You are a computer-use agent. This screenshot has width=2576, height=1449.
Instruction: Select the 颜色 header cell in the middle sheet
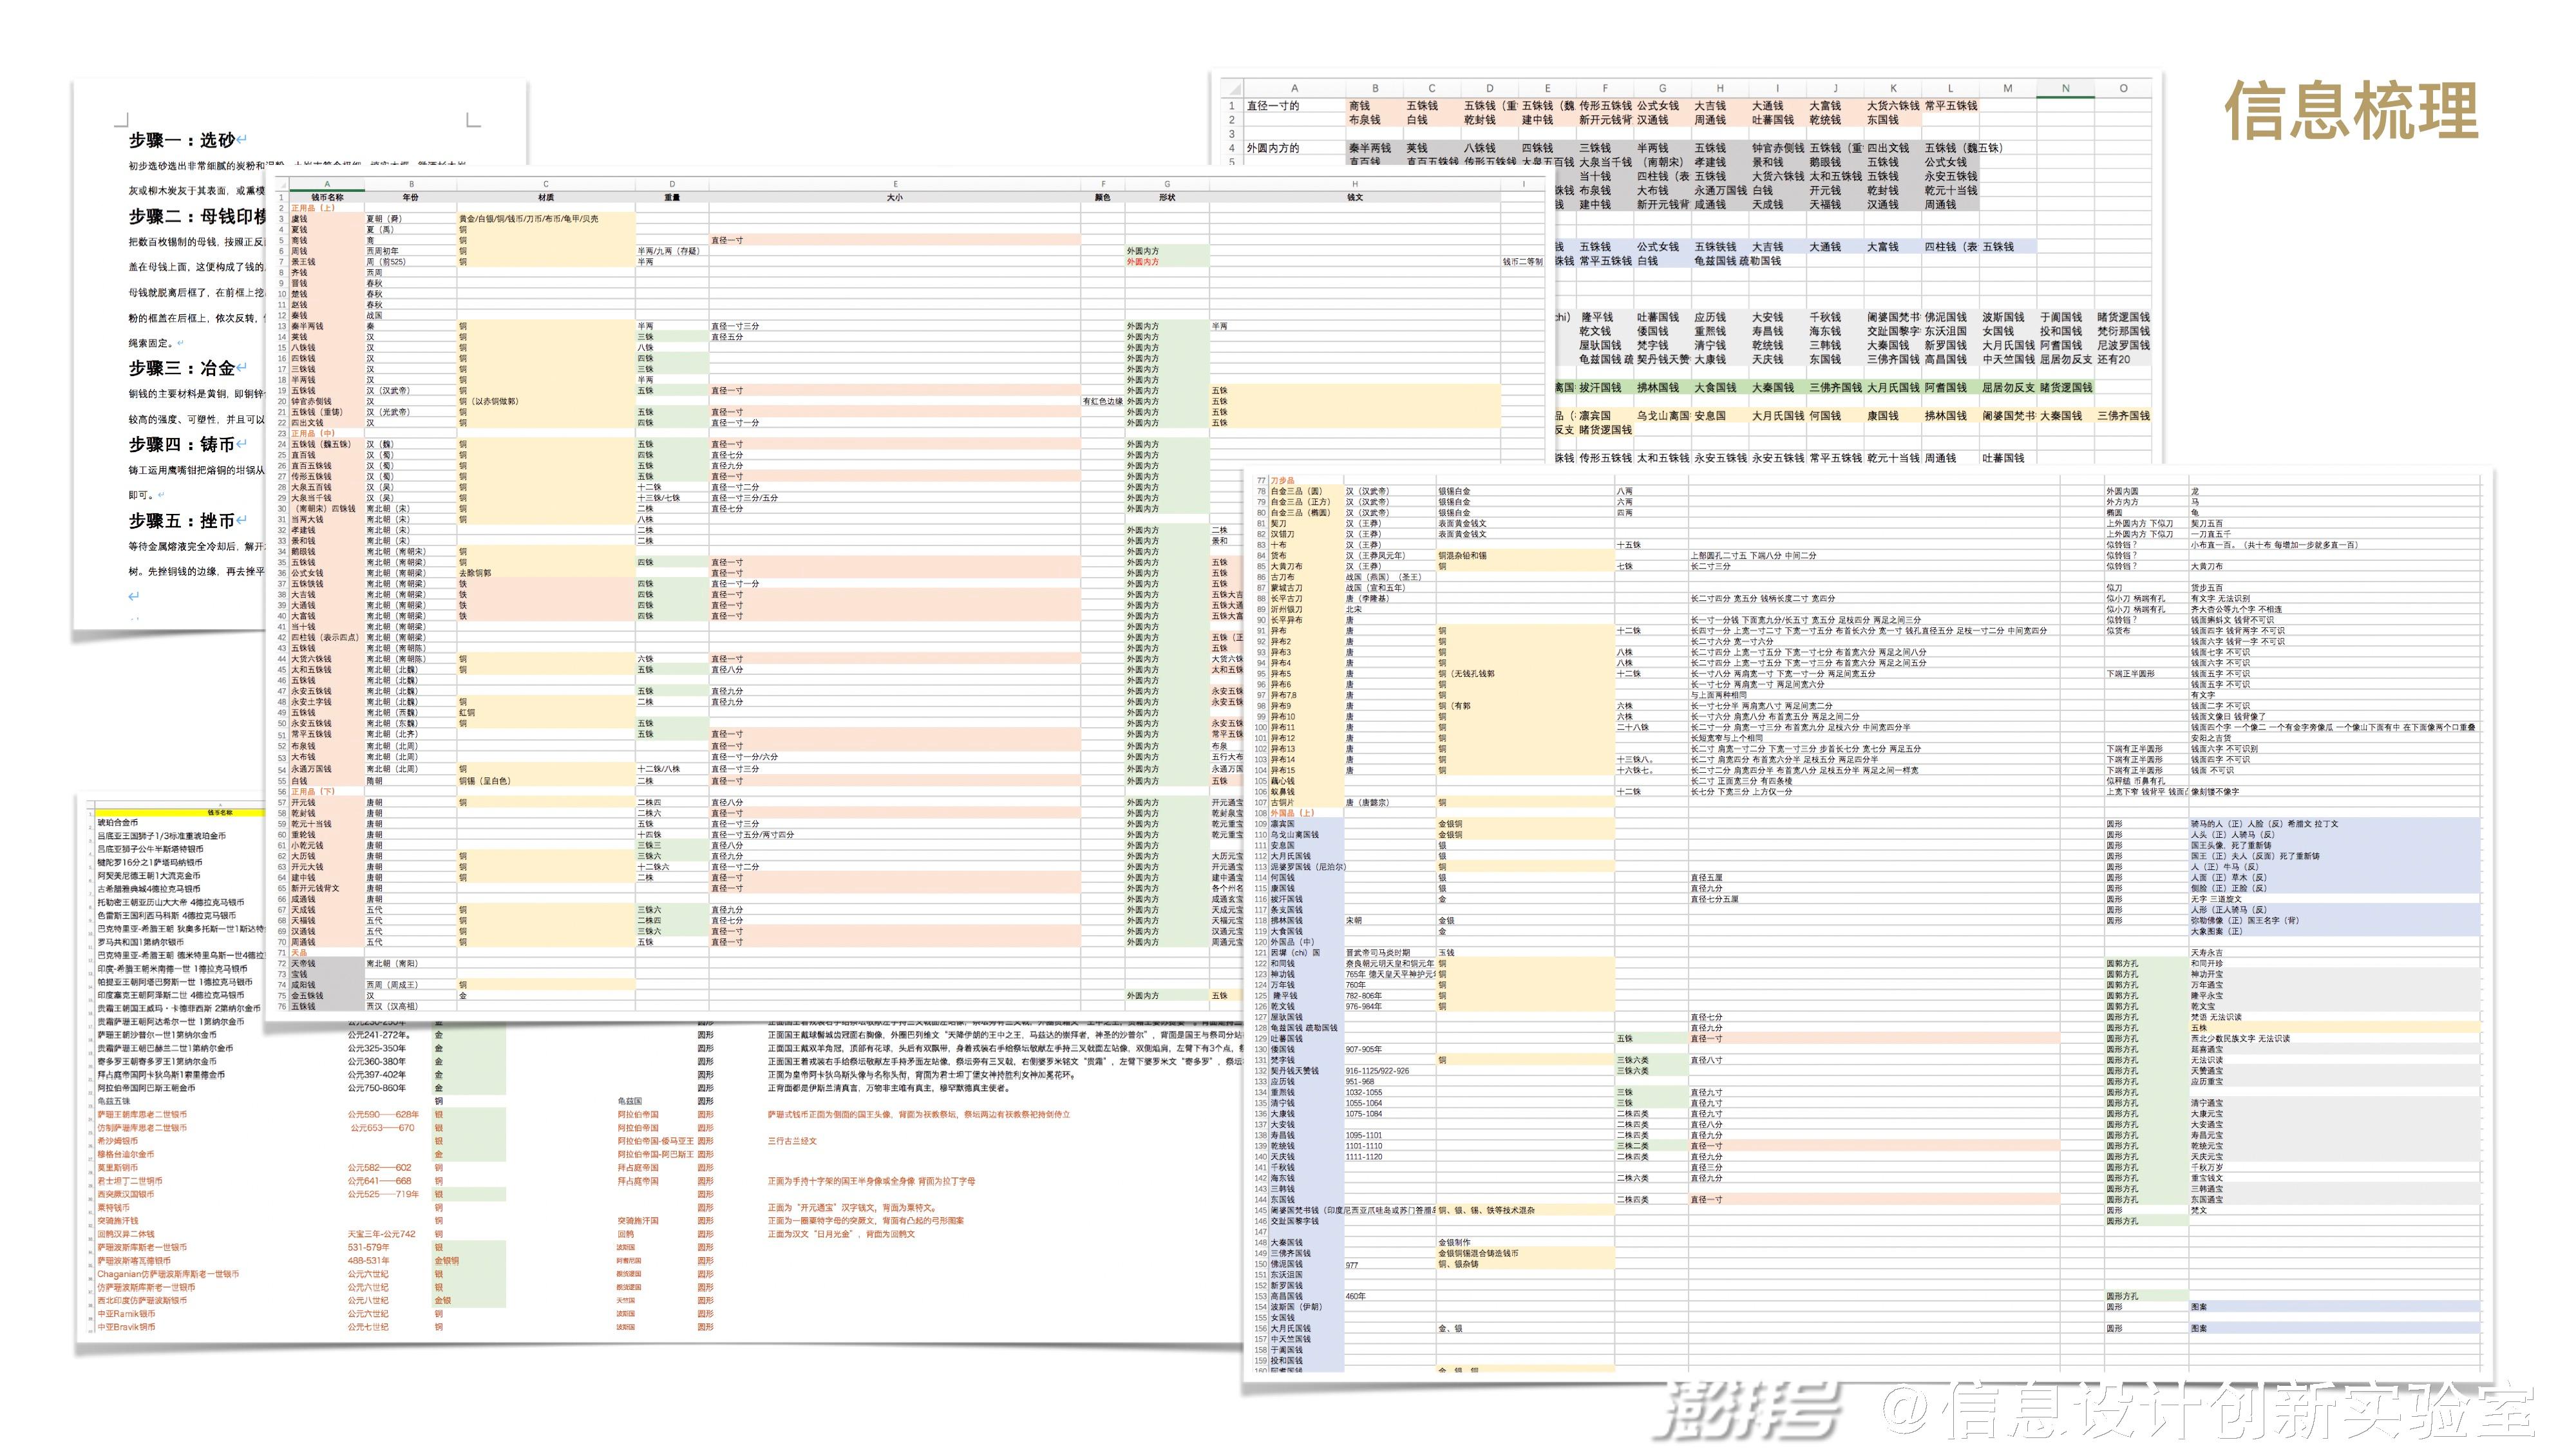1103,198
